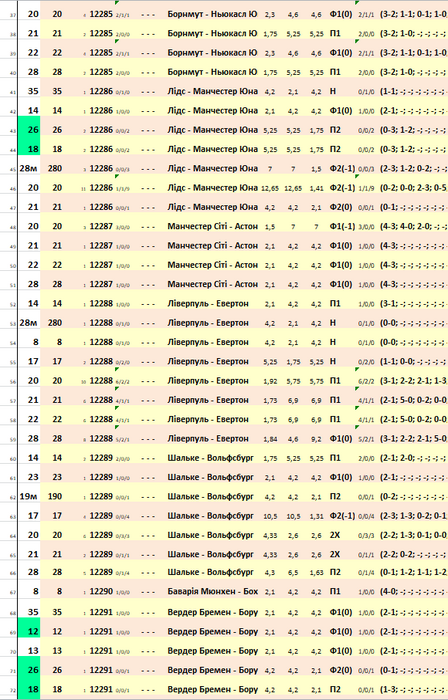
Task: Select the row 58 header number
Action: click(12, 421)
